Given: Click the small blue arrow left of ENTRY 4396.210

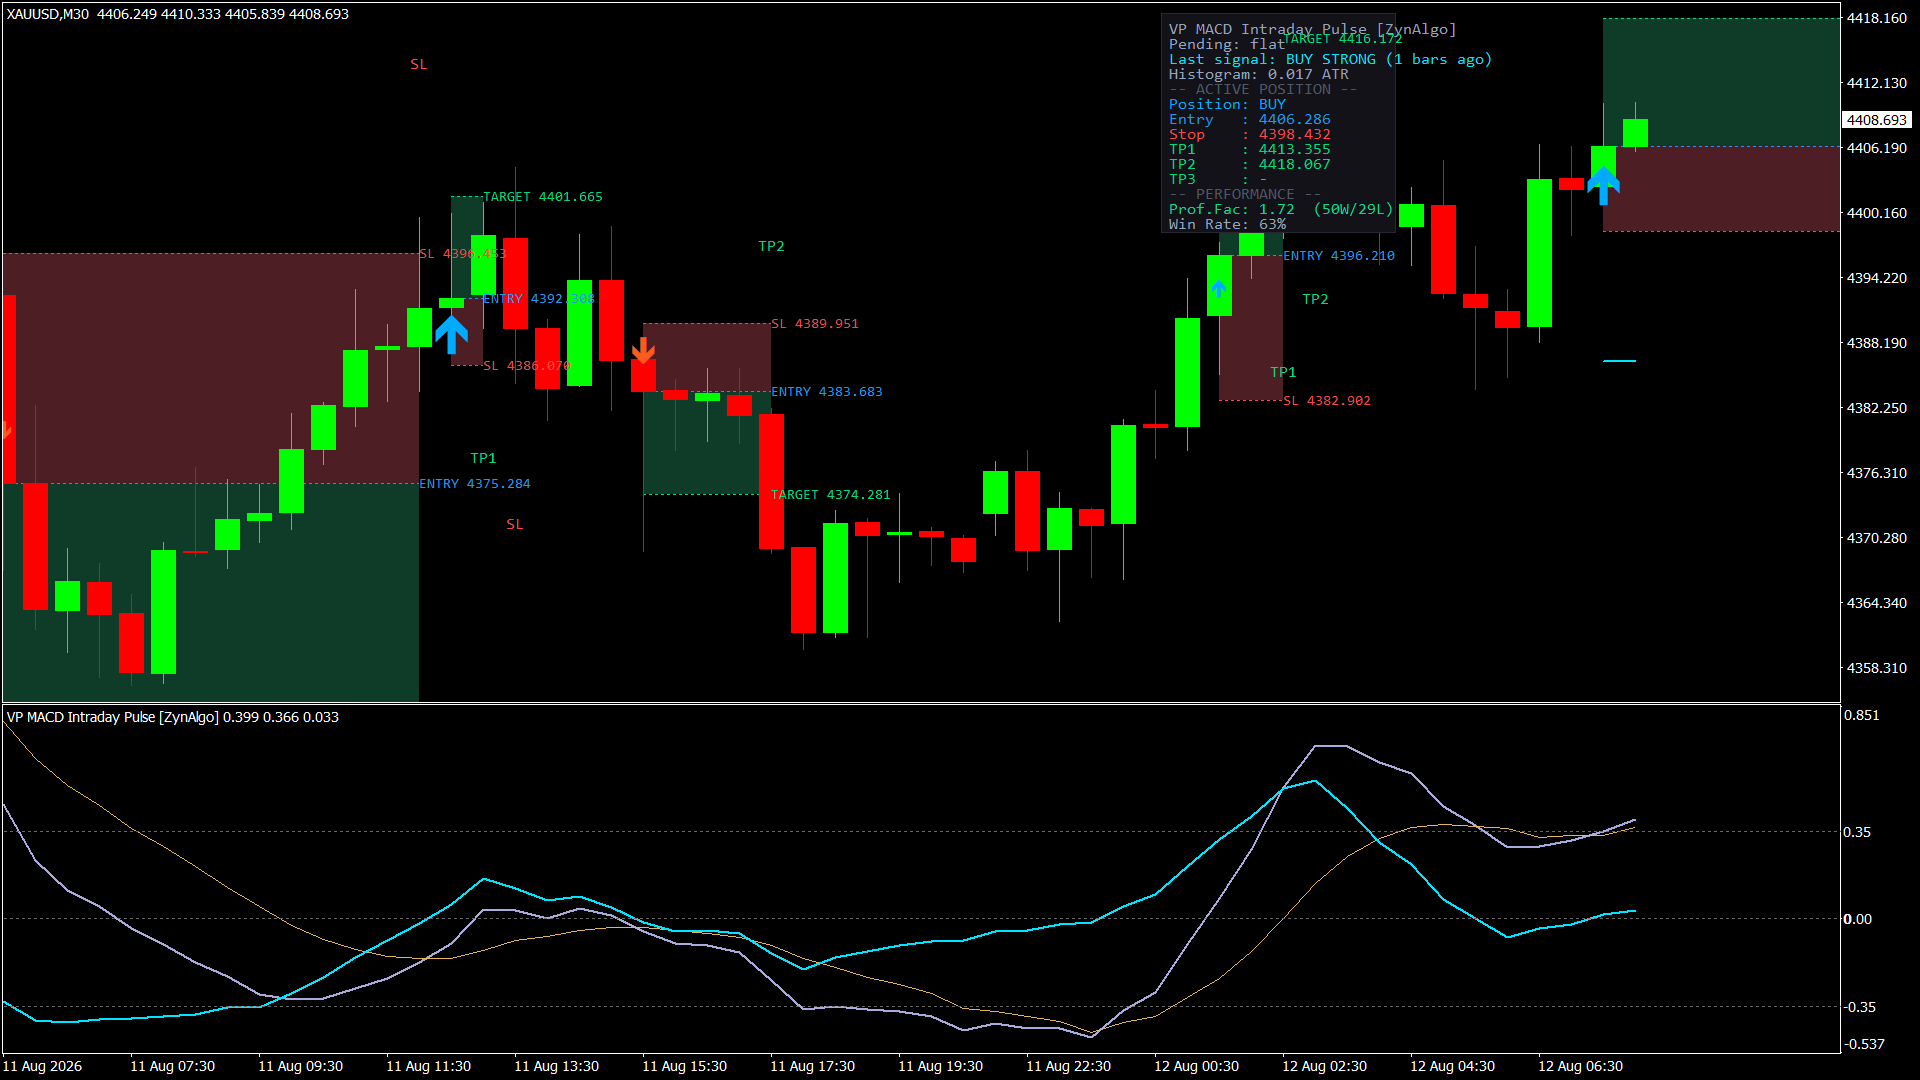Looking at the screenshot, I should tap(1218, 289).
